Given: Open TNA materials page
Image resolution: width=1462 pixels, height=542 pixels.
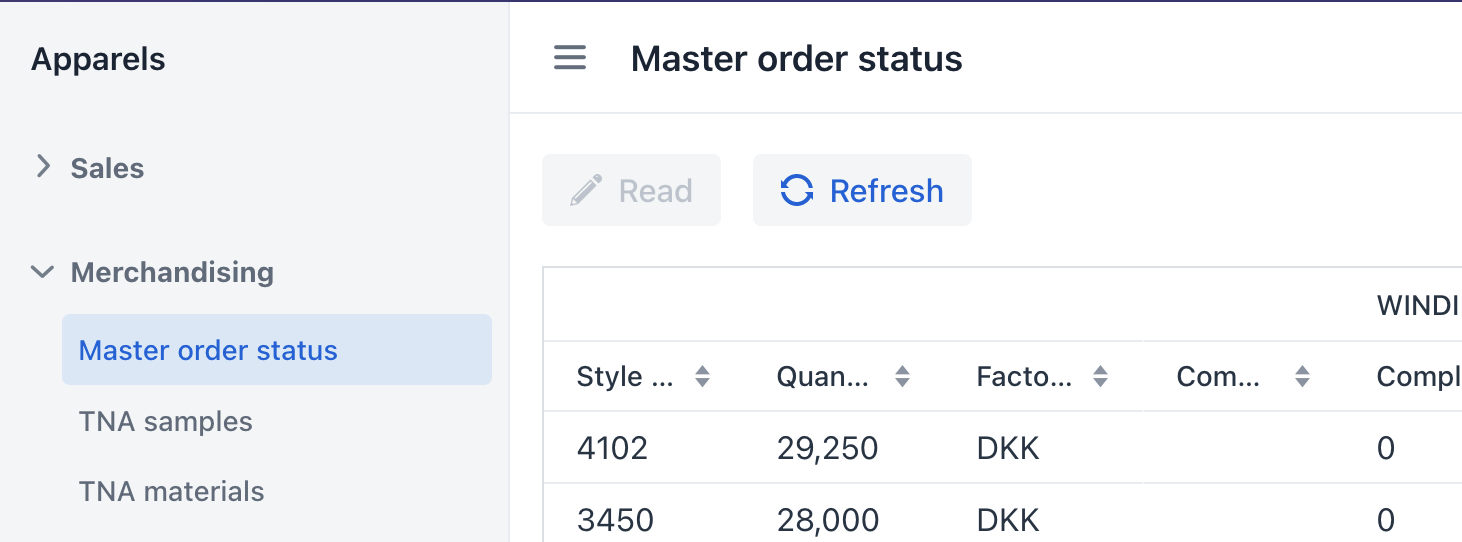Looking at the screenshot, I should tap(172, 491).
